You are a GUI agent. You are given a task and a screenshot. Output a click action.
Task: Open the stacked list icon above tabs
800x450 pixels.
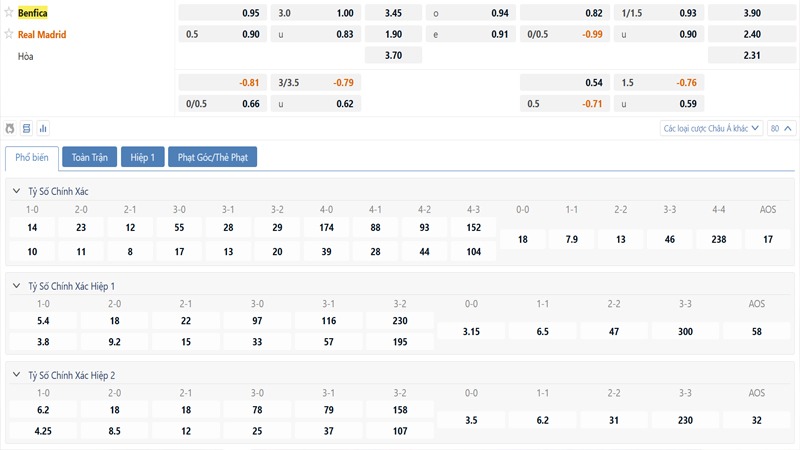click(x=27, y=129)
